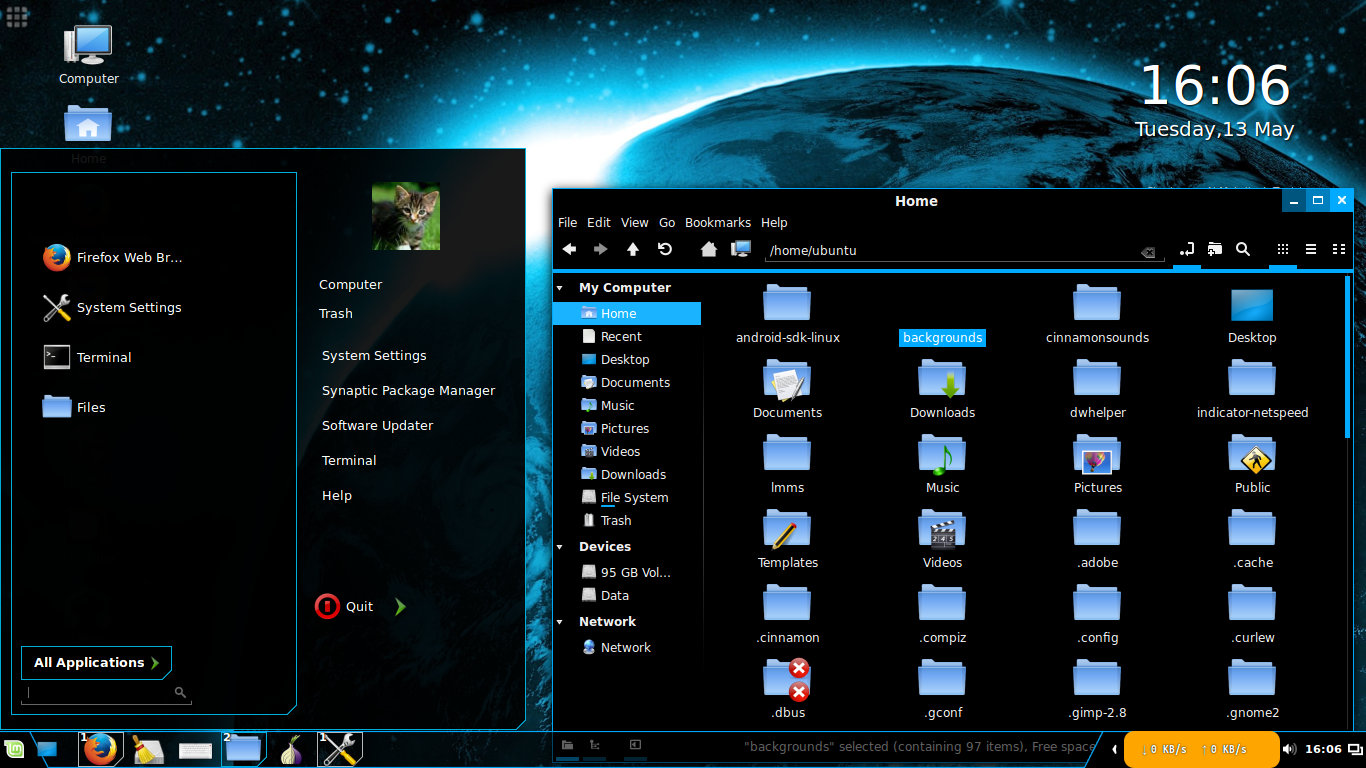Show places in the sidebar
1366x768 pixels.
(x=567, y=745)
